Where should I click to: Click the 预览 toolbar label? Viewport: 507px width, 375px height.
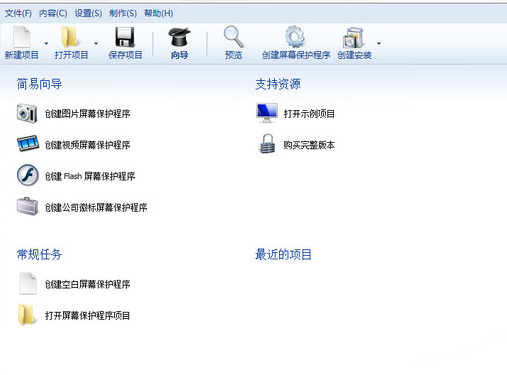pos(233,55)
